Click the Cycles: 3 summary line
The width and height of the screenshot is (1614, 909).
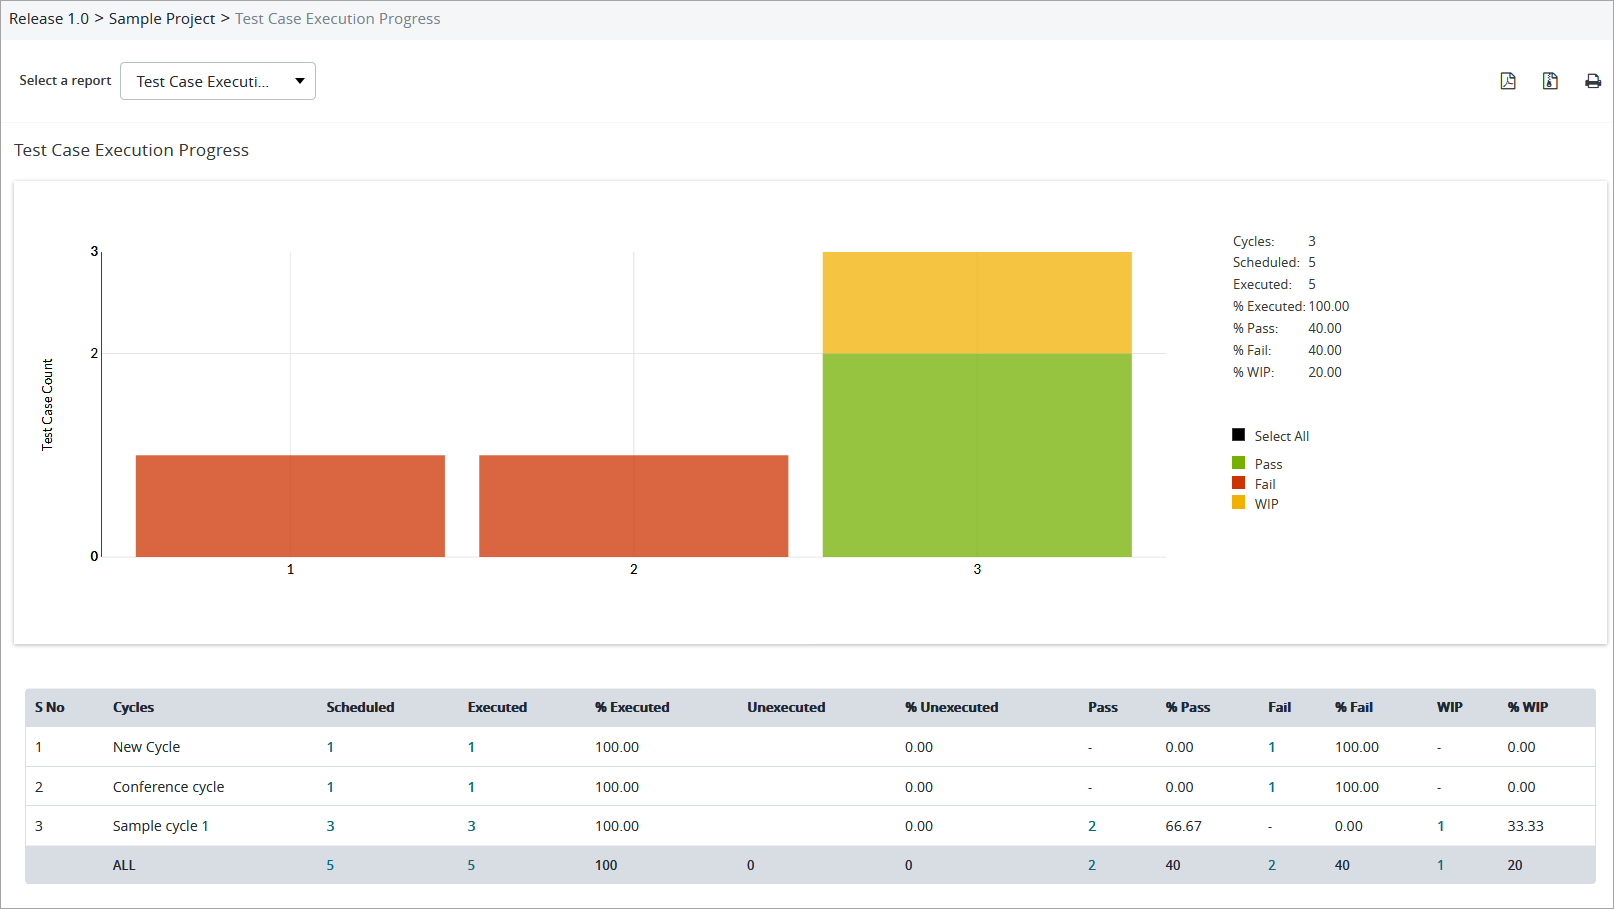(x=1274, y=241)
